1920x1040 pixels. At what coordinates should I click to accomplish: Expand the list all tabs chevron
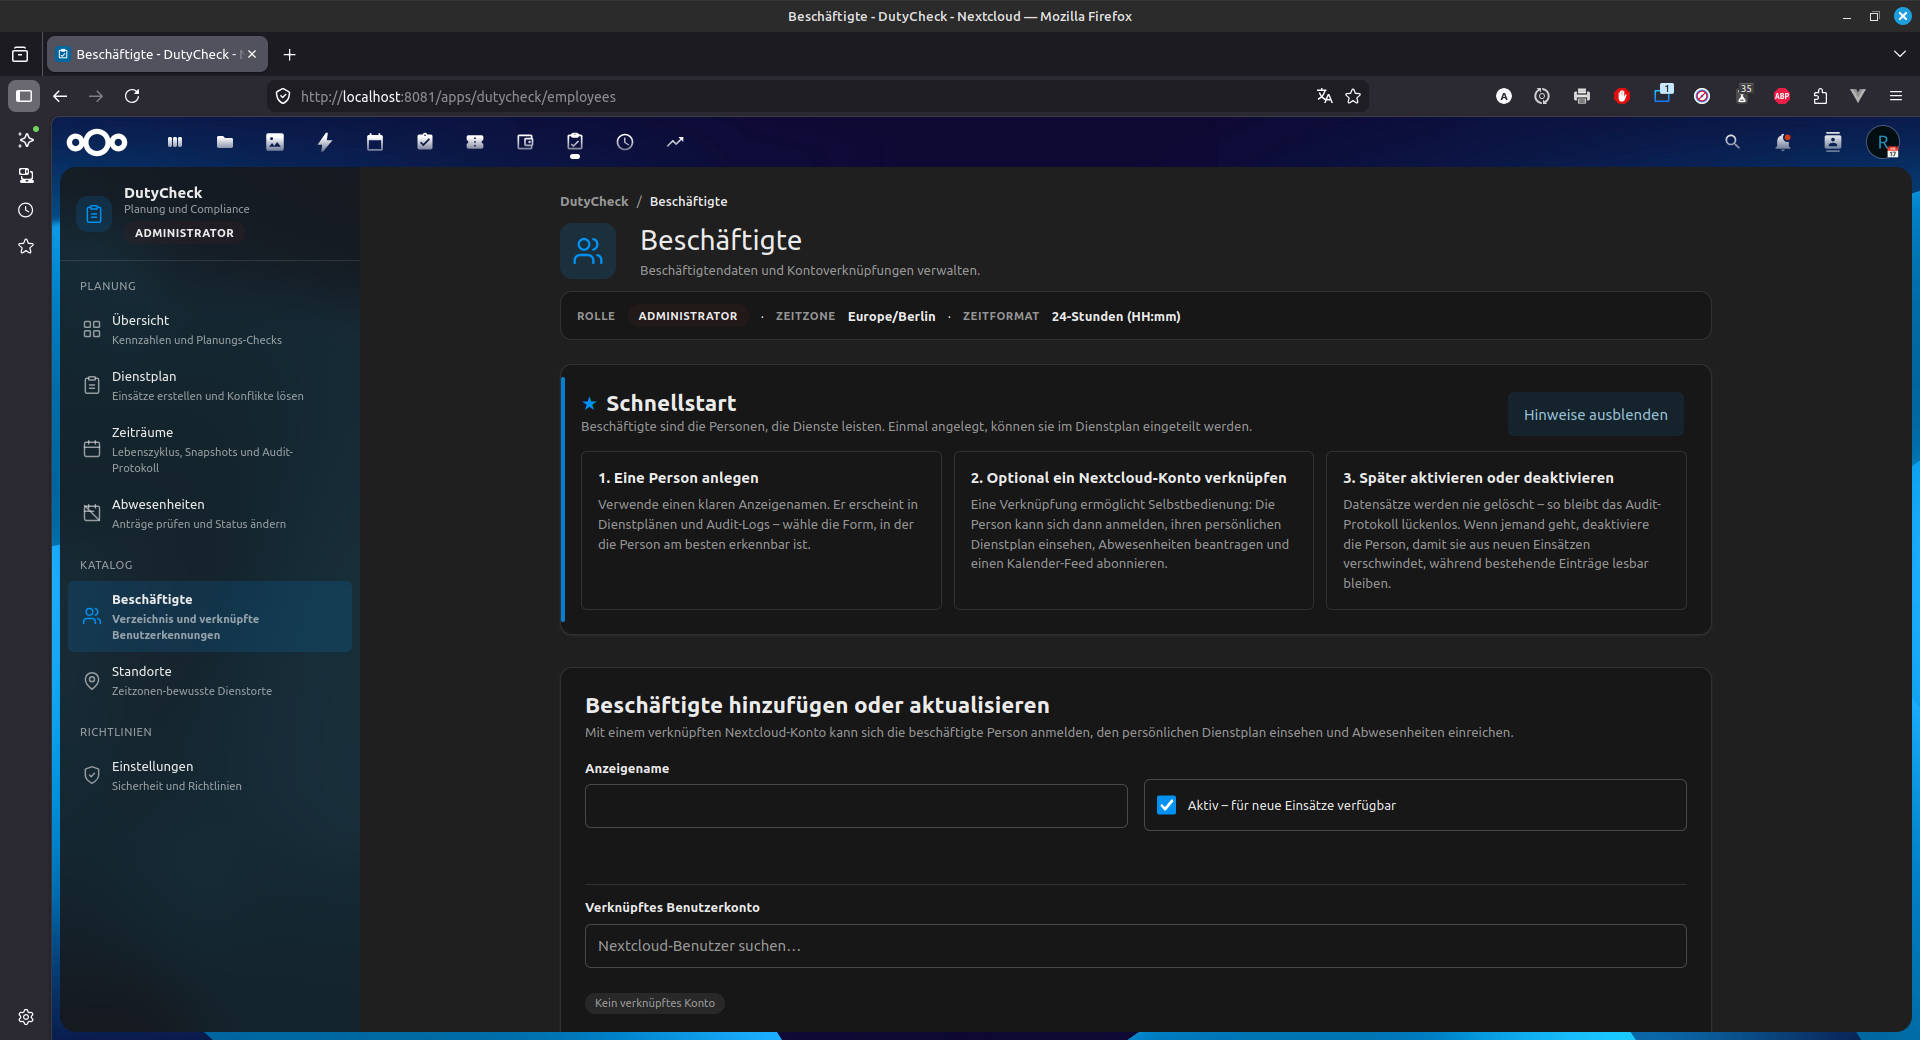point(1899,54)
